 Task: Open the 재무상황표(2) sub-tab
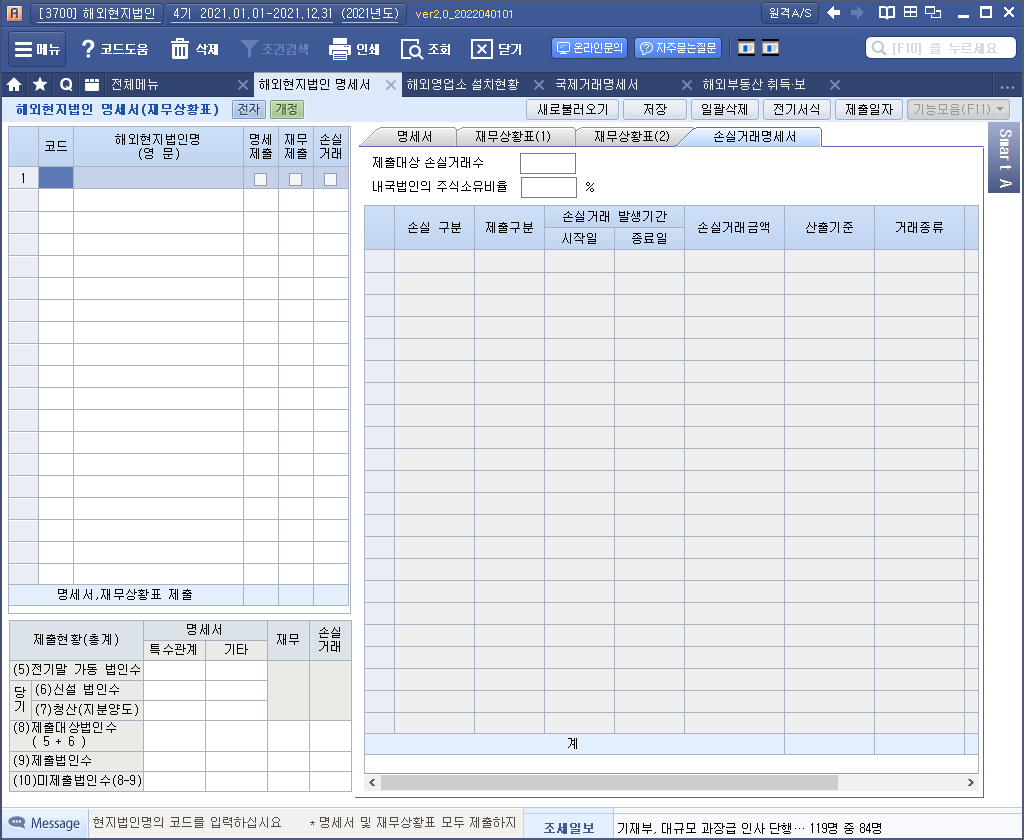(x=632, y=137)
